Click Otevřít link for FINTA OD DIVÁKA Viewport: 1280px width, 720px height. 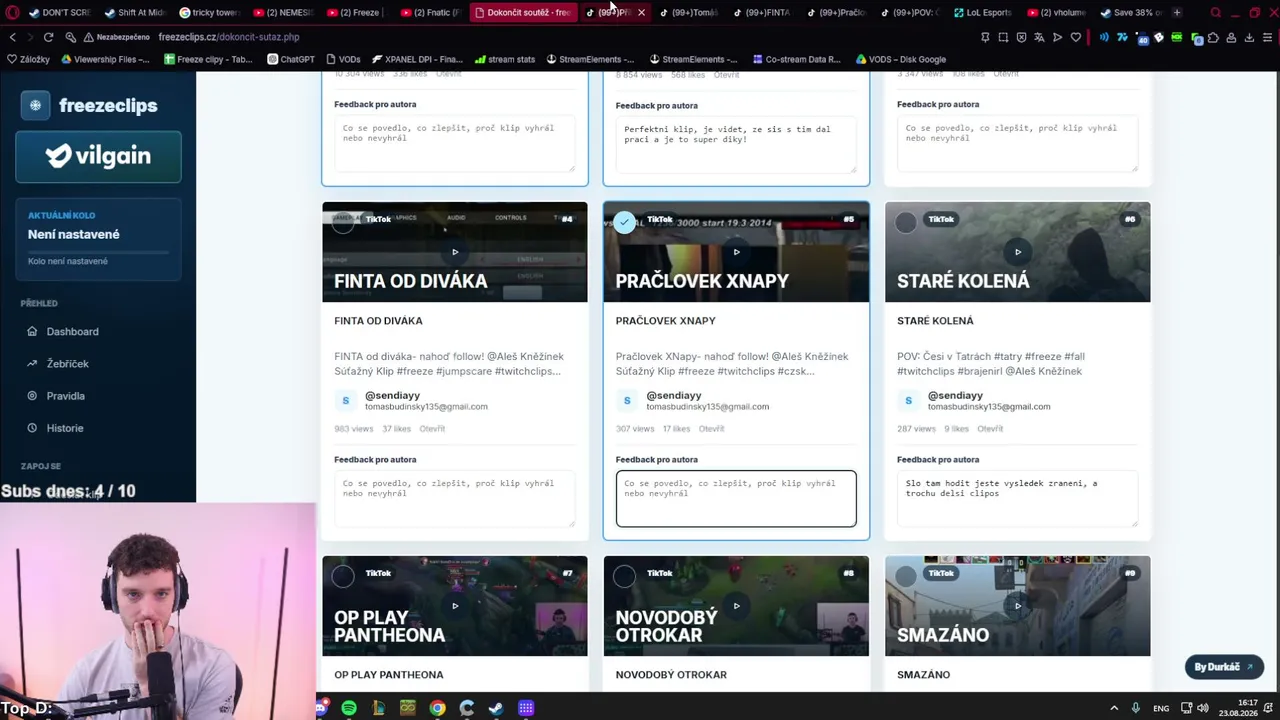click(432, 429)
